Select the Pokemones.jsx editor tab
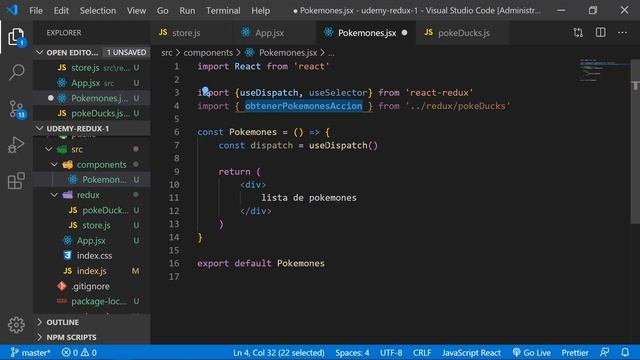 [x=366, y=33]
